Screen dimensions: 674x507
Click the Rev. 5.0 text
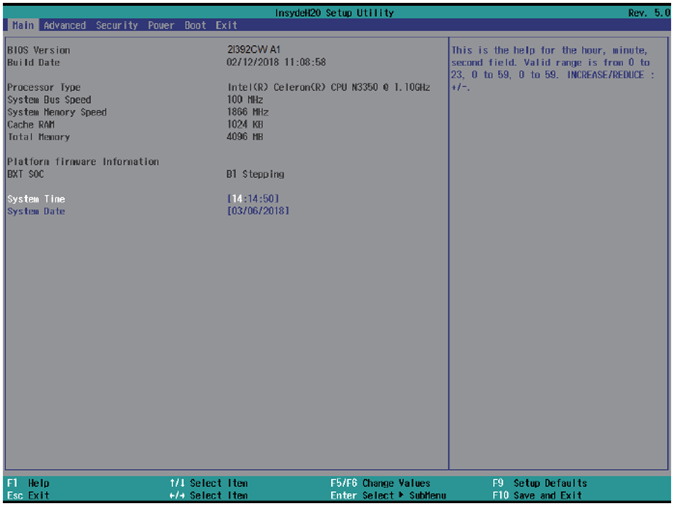tap(649, 13)
